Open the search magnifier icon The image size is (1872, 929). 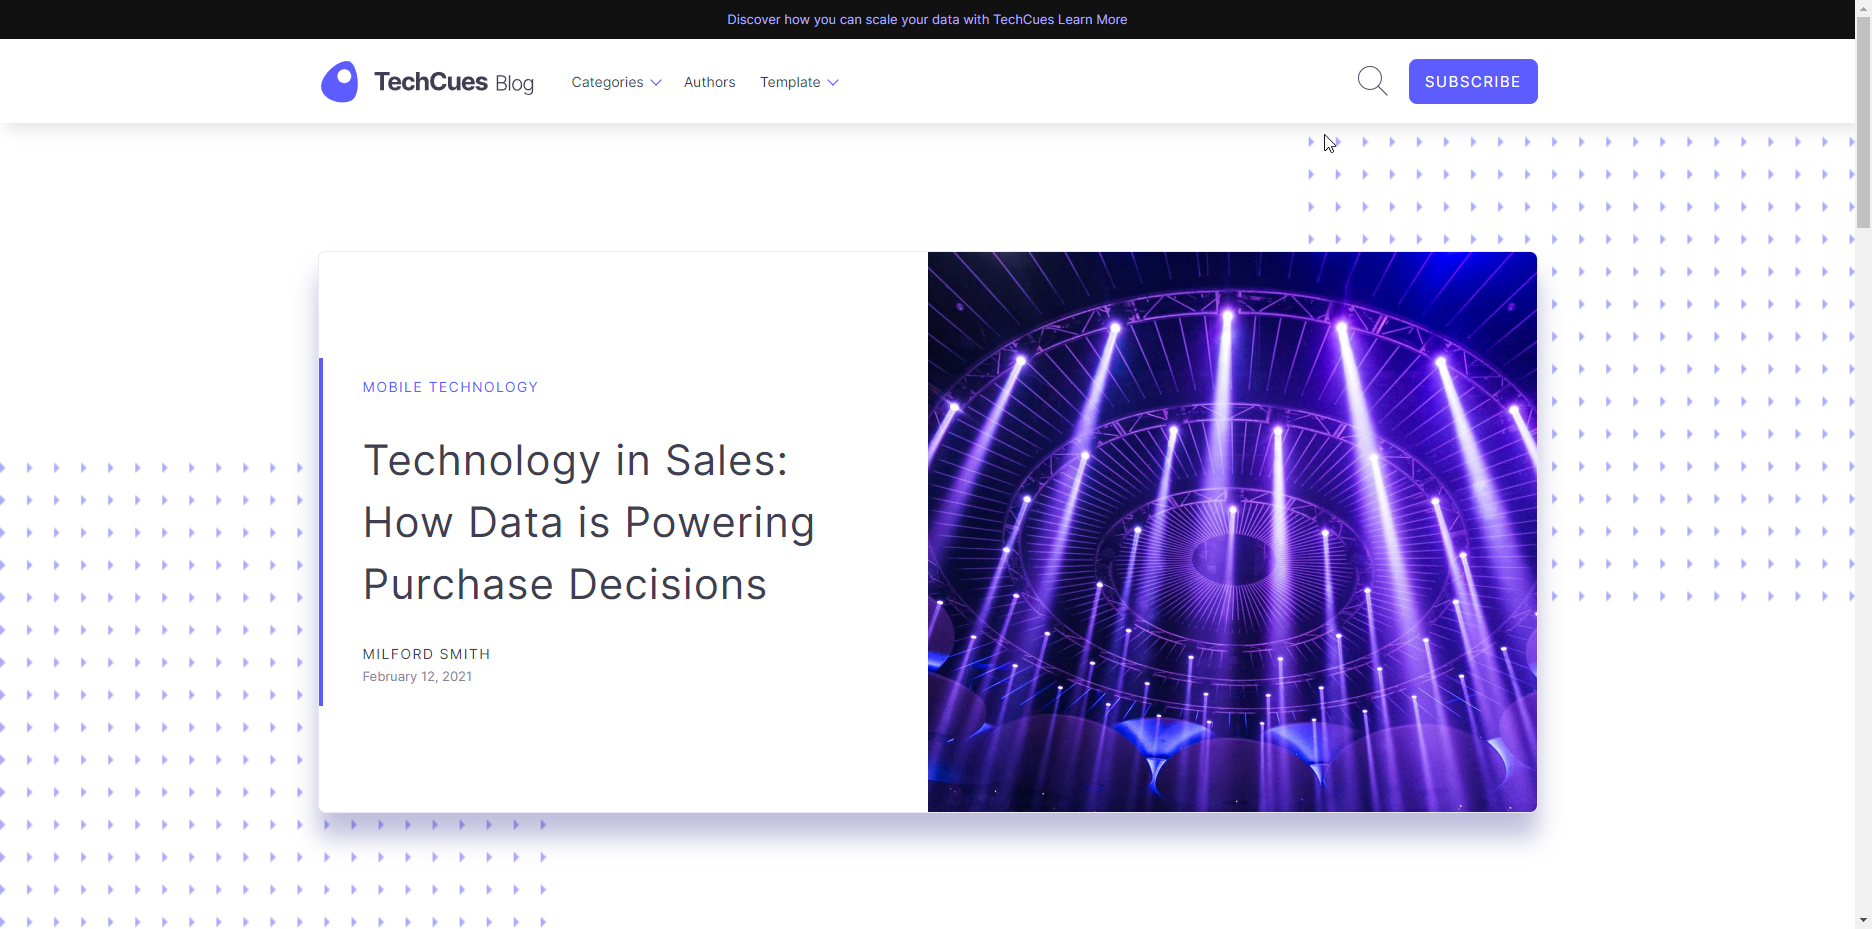(1372, 81)
